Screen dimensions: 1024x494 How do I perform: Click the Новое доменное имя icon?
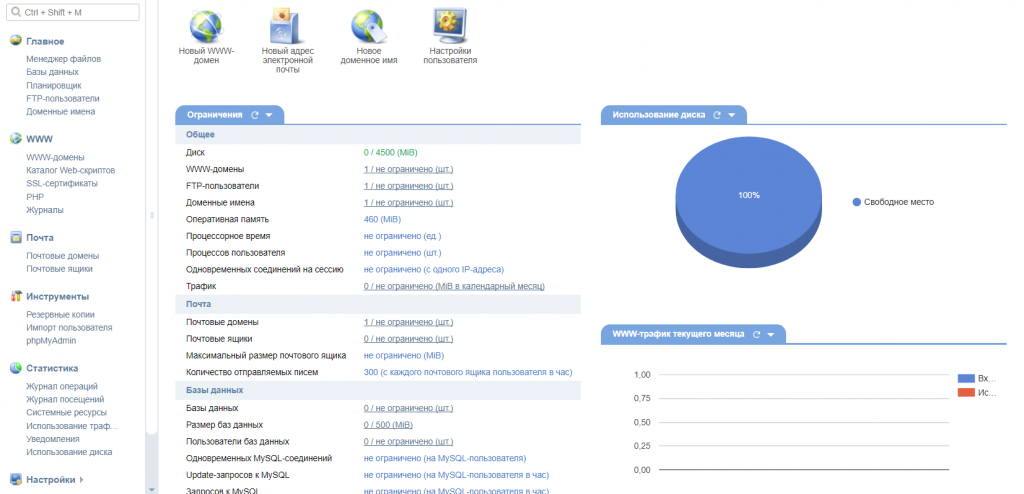point(368,25)
